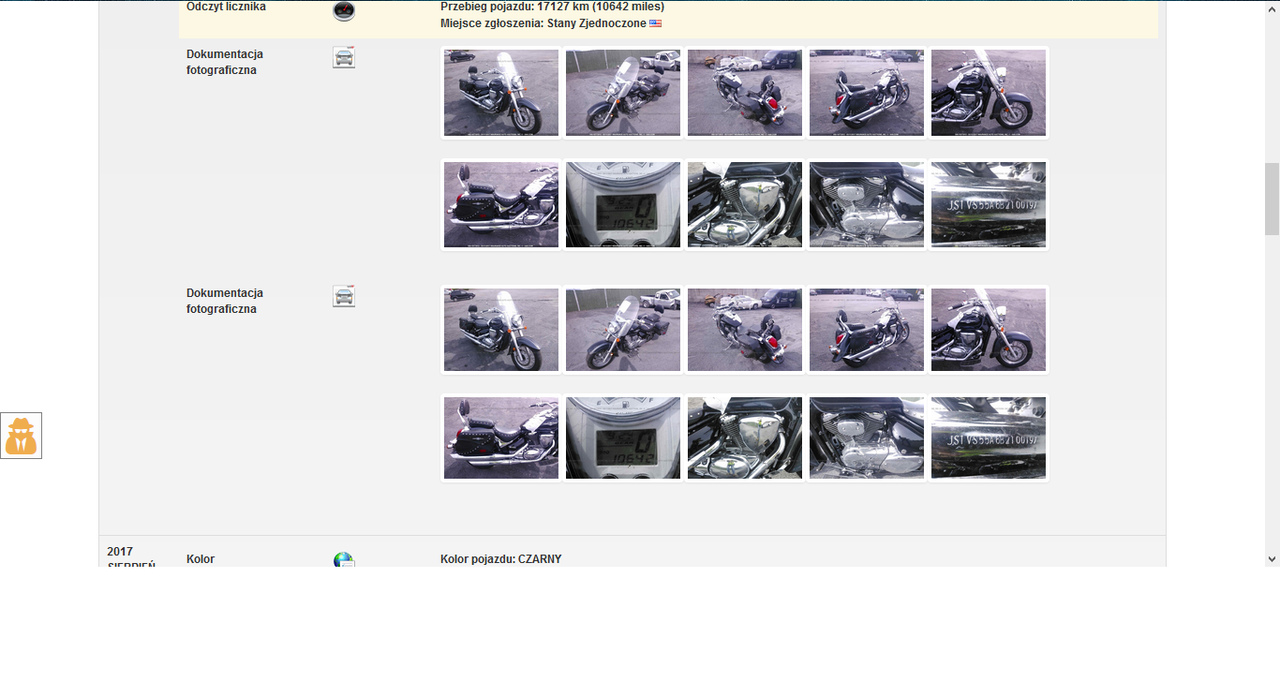1280x682 pixels.
Task: Open fourth thumbnail in the bottom photo row
Action: point(866,438)
